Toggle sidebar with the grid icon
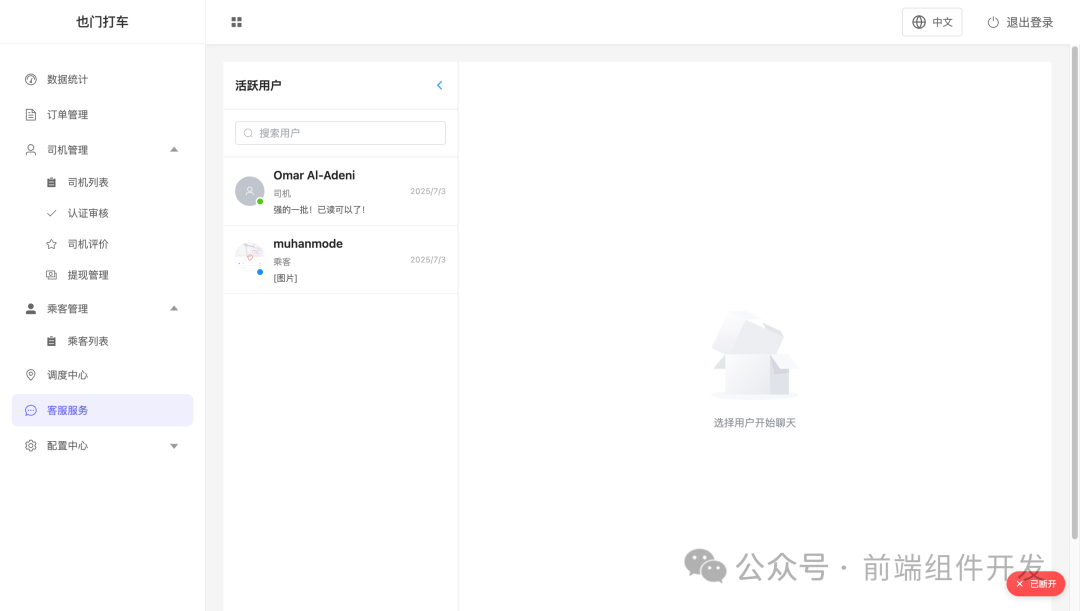Screen dimensions: 1080x611 point(236,22)
